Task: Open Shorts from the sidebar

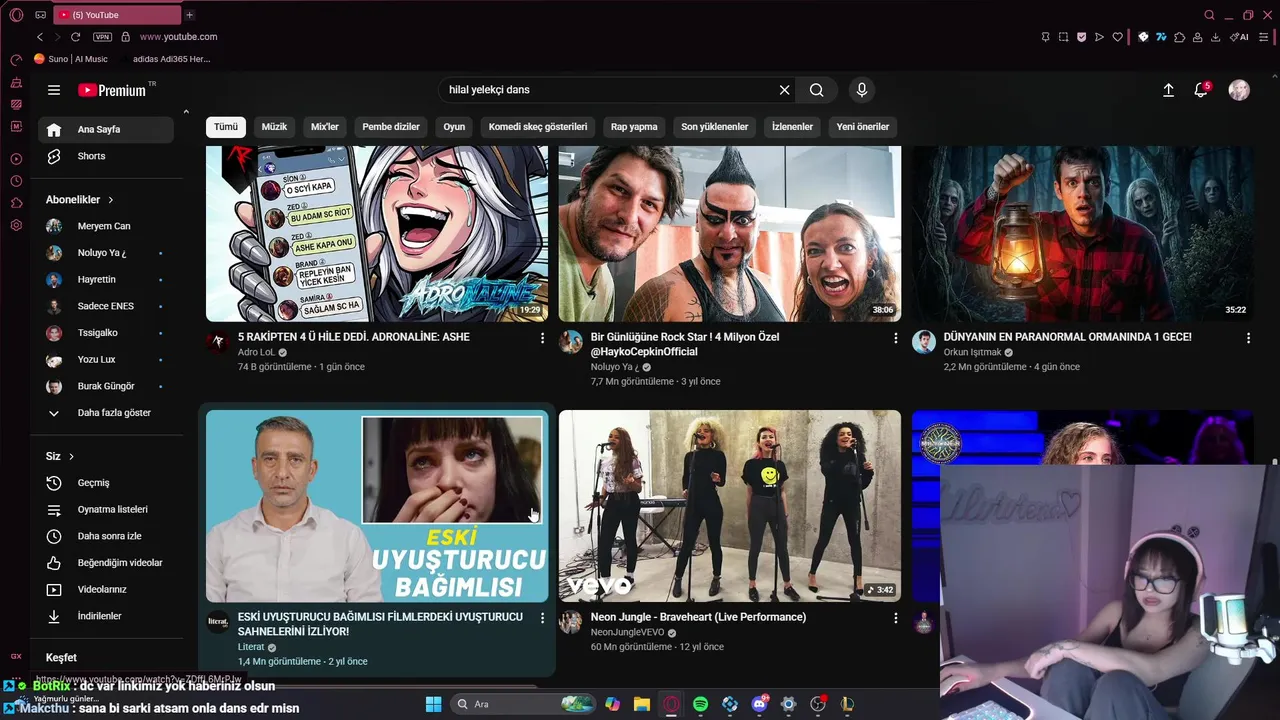Action: 106,156
